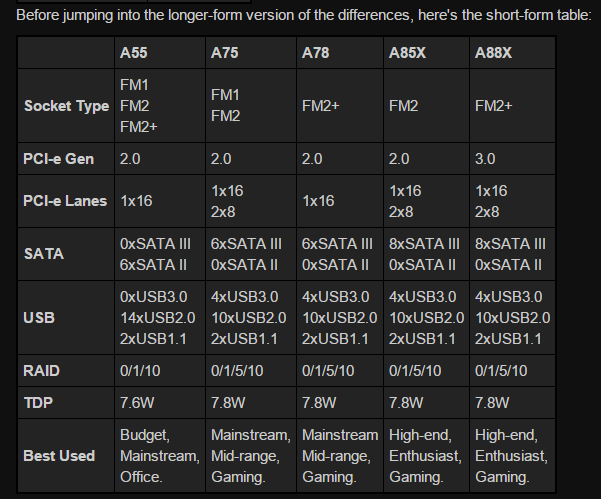Image resolution: width=601 pixels, height=499 pixels.
Task: Select A75 socket cell listing FM1 FM2
Action: tap(251, 106)
